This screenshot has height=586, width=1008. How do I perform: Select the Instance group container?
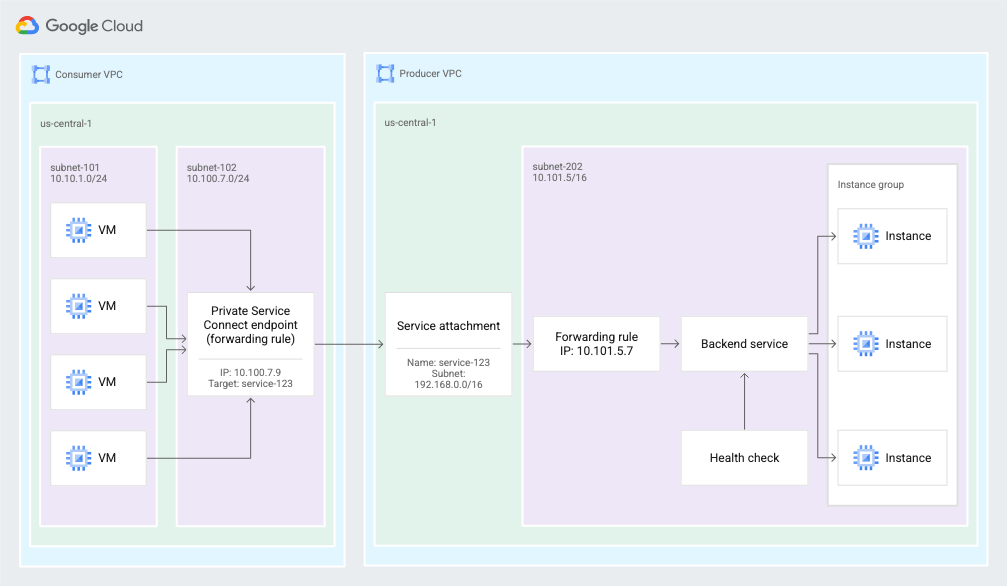pyautogui.click(x=872, y=184)
